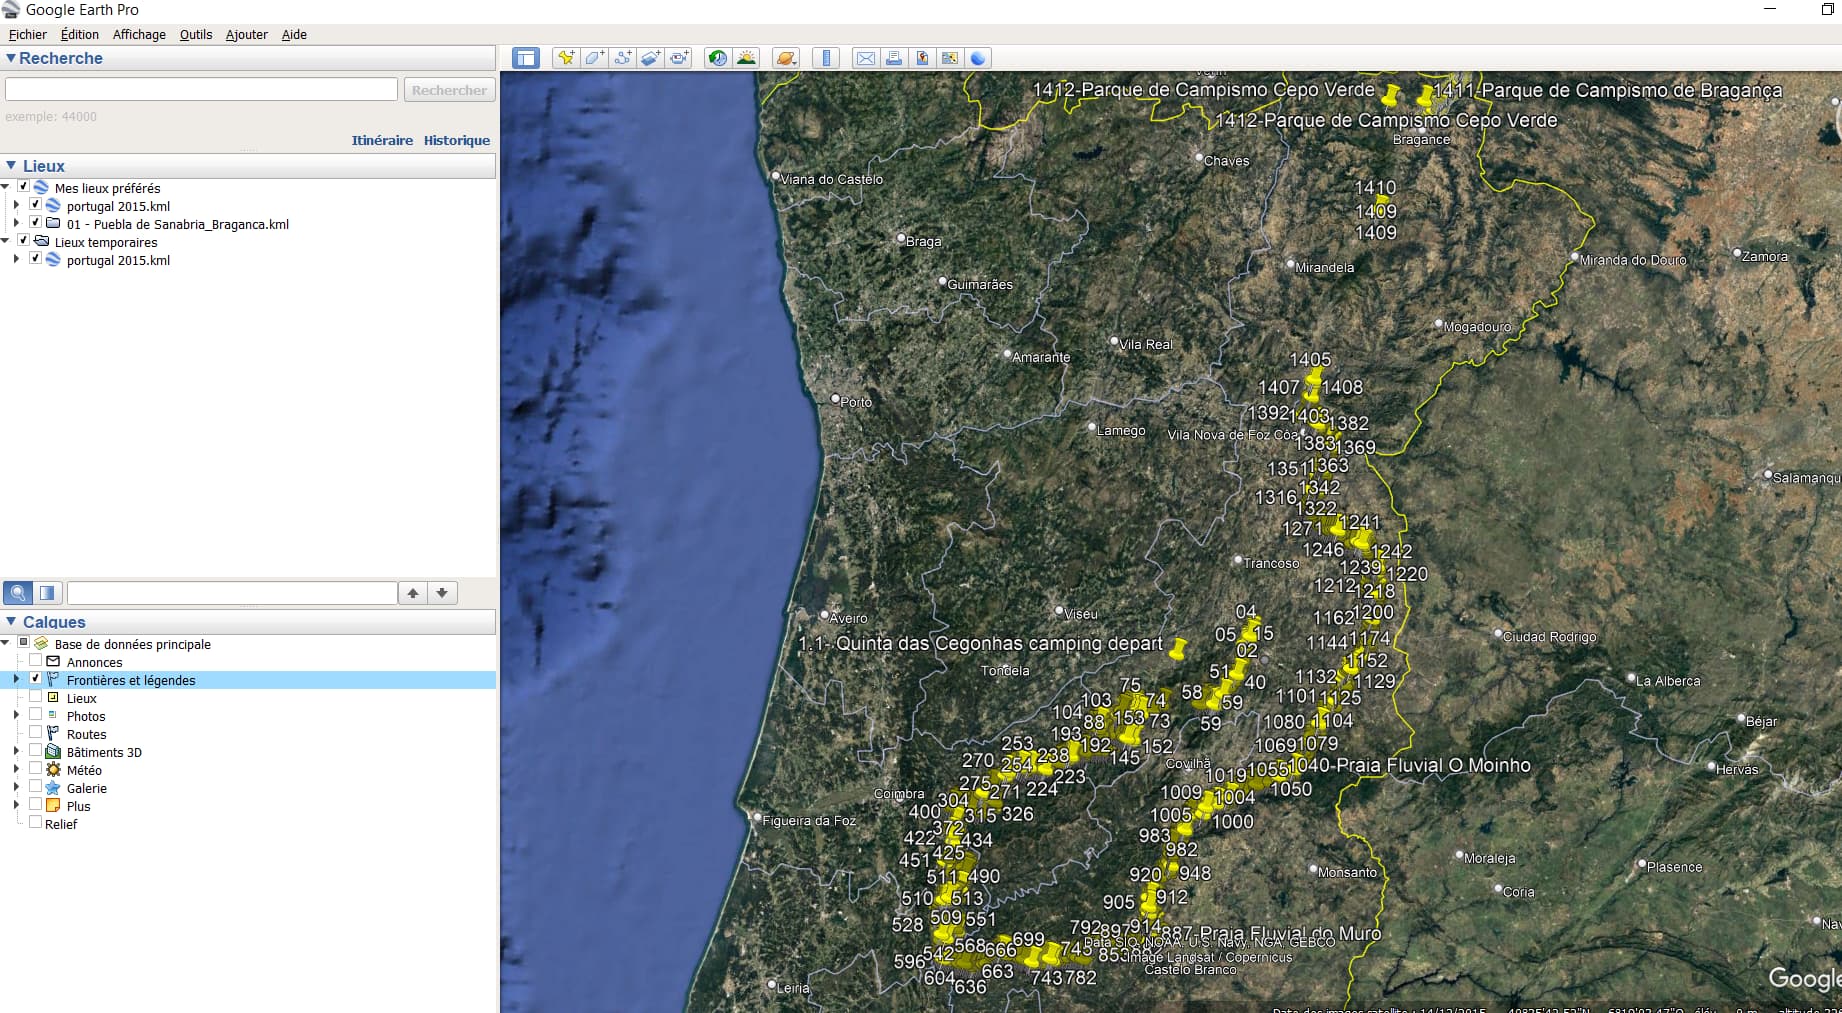
Task: Click the magnifier search-places icon in Lieux panel
Action: click(x=18, y=593)
